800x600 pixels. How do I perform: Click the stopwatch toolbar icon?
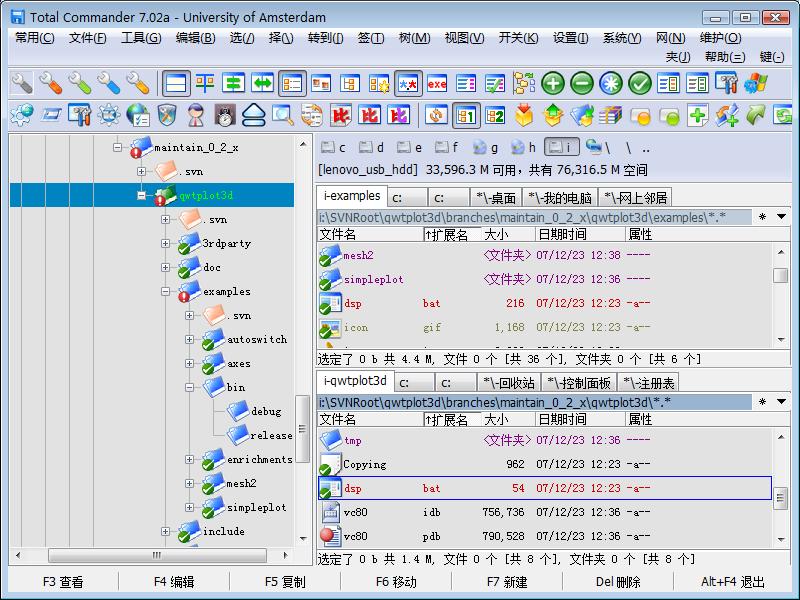pyautogui.click(x=224, y=115)
